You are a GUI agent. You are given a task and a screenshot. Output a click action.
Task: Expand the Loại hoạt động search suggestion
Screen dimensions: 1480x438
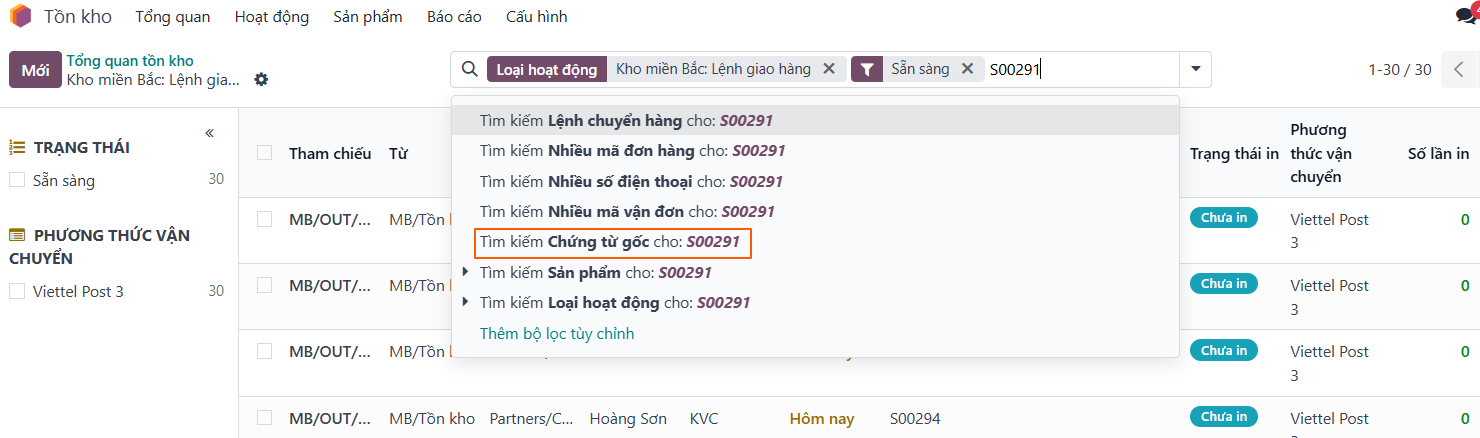pyautogui.click(x=465, y=302)
